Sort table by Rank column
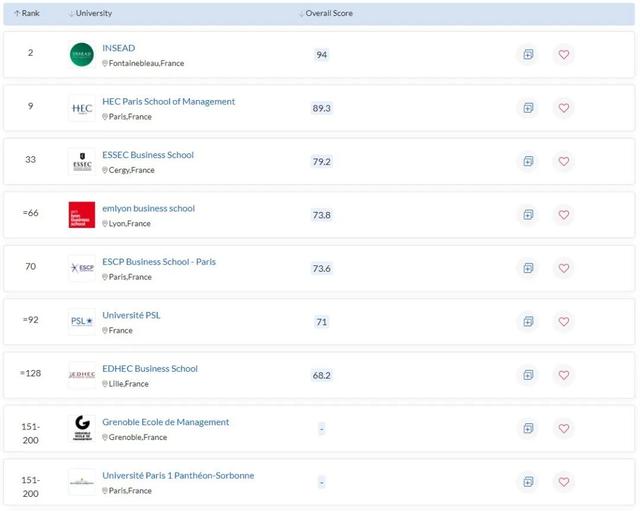Screen dimensions: 640x511 27,13
